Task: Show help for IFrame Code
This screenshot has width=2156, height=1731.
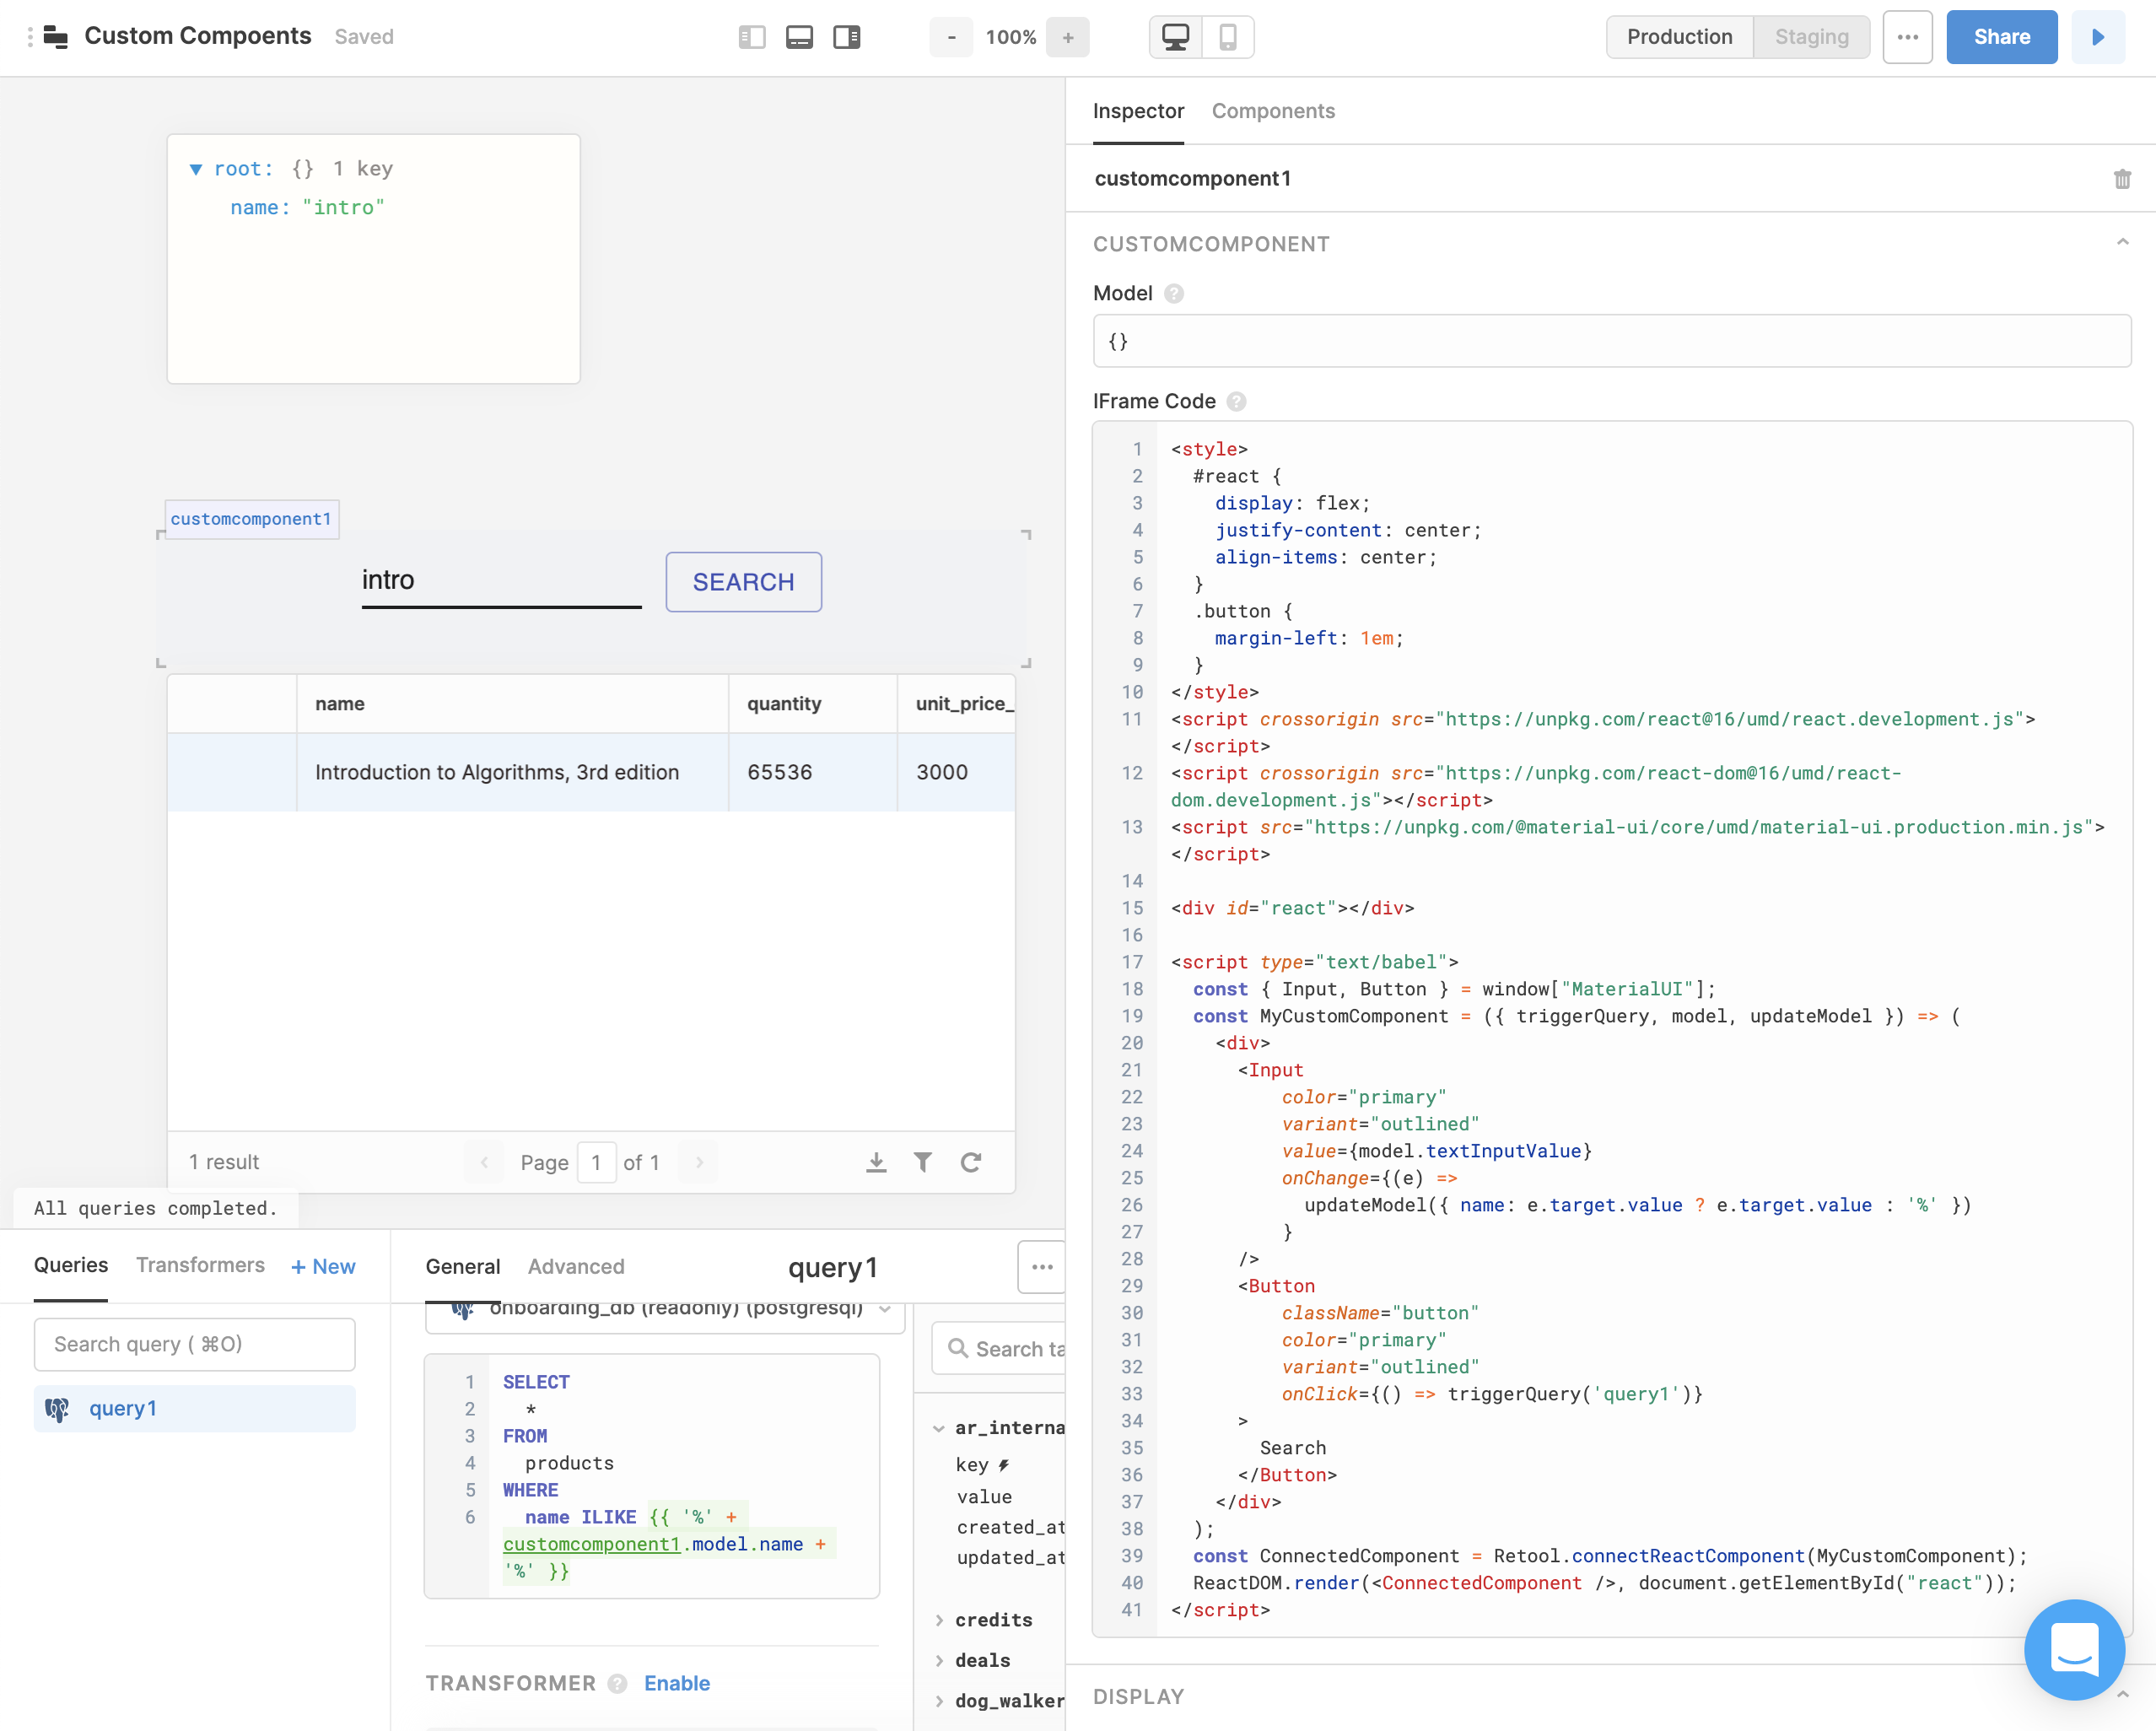Action: click(1237, 401)
